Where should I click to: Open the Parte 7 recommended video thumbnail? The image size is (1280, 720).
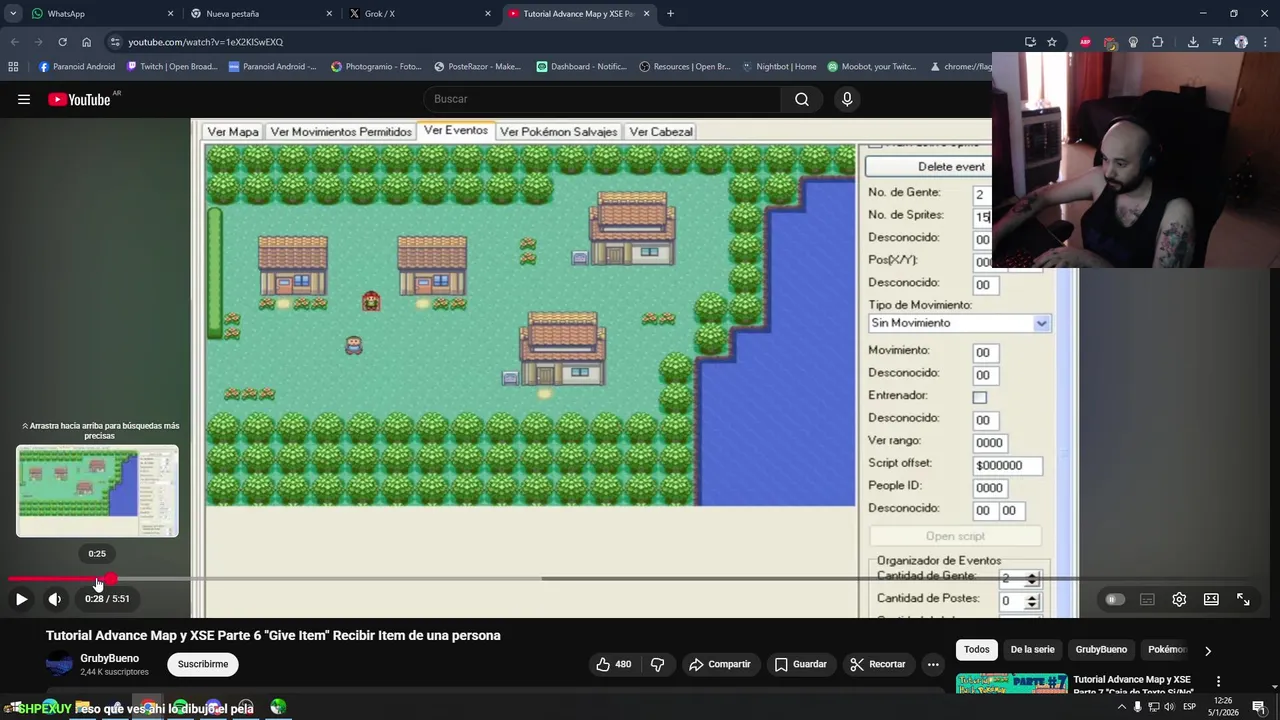click(x=1012, y=683)
